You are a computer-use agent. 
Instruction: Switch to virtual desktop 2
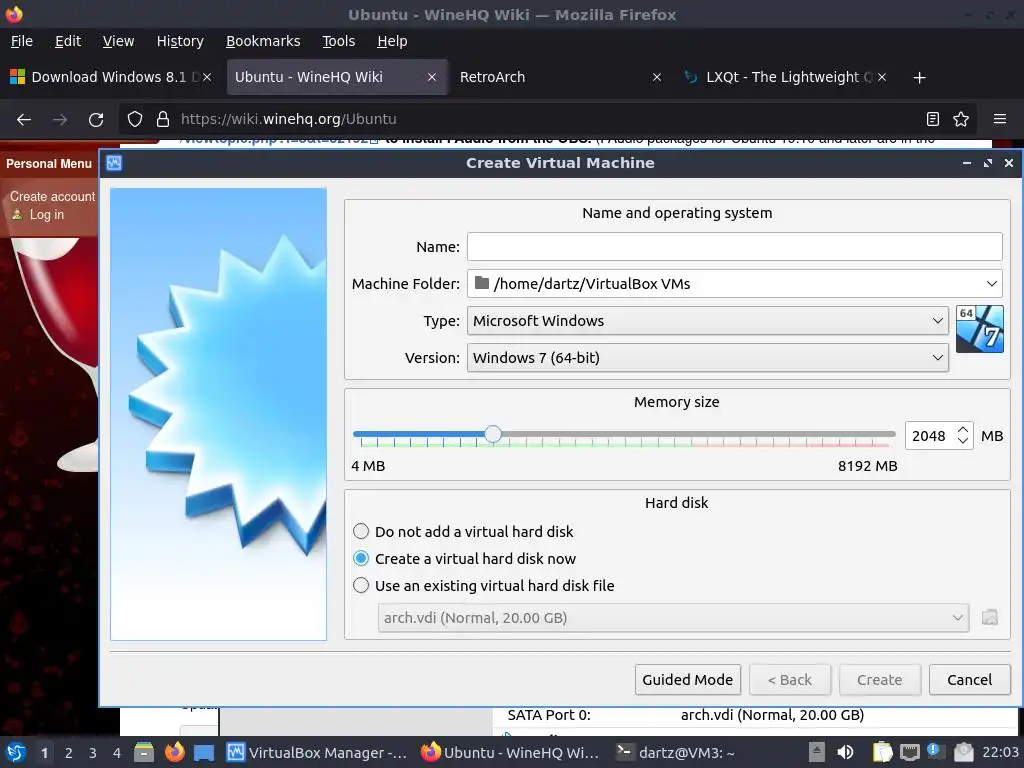(x=69, y=753)
